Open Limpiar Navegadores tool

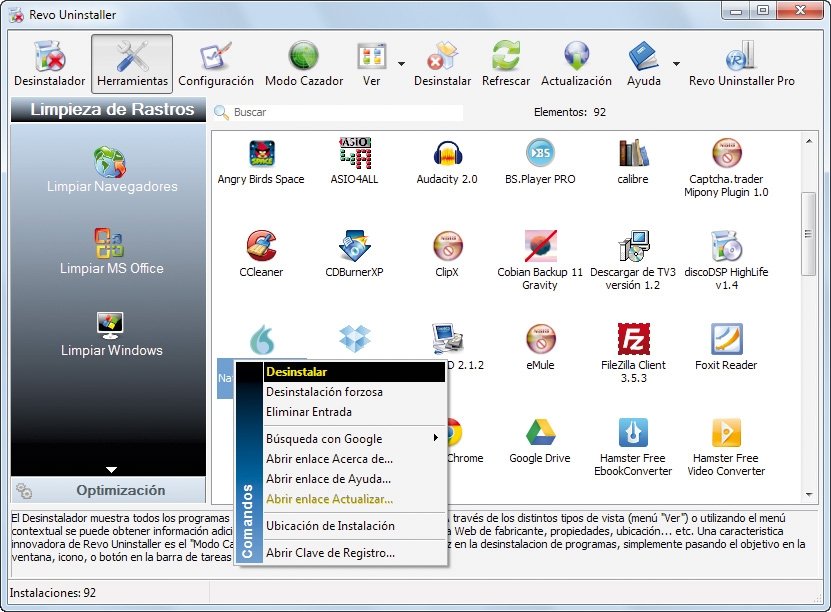(111, 170)
